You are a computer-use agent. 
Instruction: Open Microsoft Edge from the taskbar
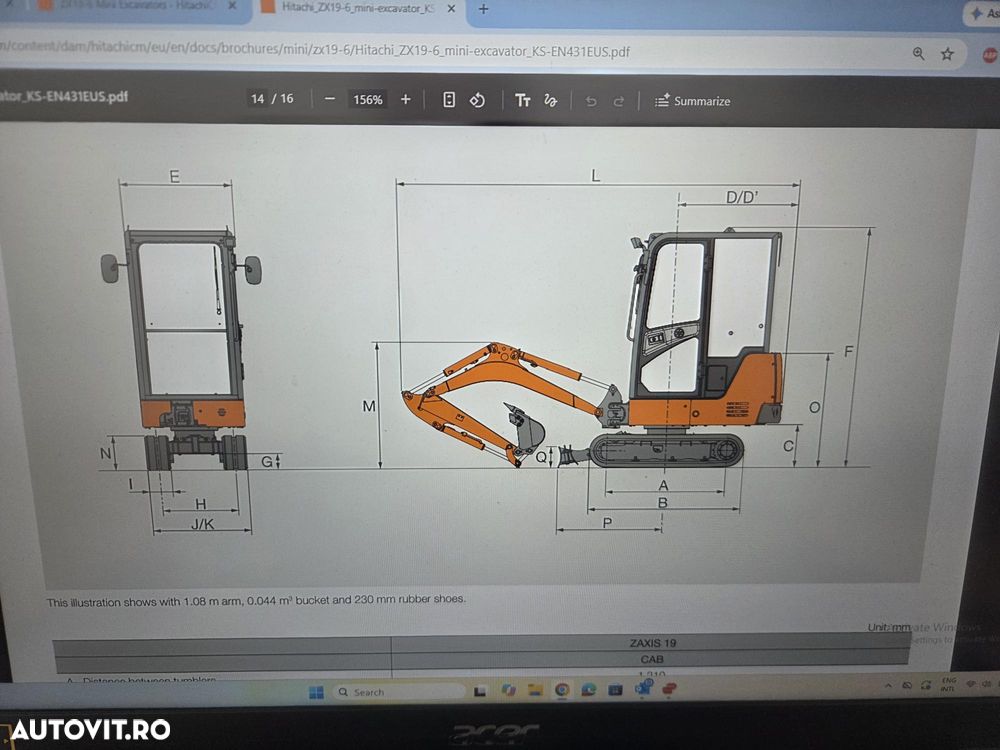pos(589,689)
